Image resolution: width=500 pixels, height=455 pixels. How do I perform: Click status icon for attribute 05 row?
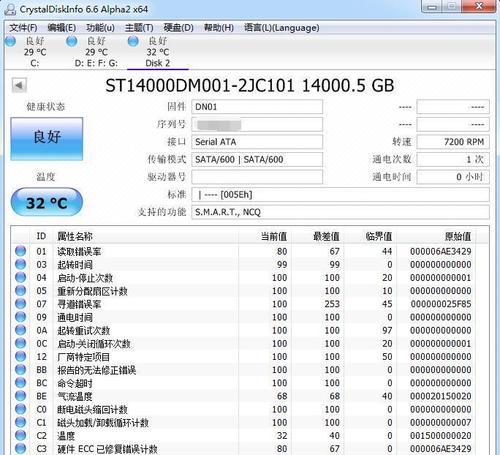point(21,291)
